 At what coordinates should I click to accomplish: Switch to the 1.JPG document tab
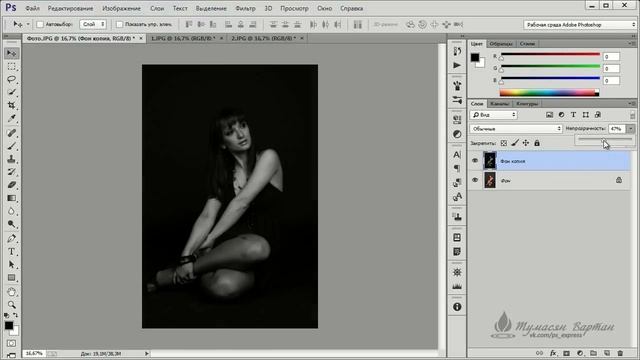coord(183,38)
